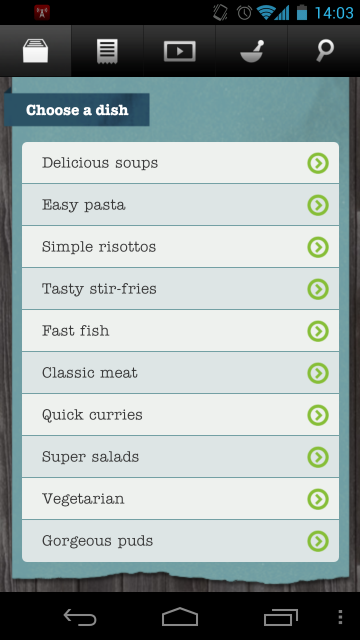The height and width of the screenshot is (640, 360).
Task: Open the recipe box tab
Action: pos(36,51)
